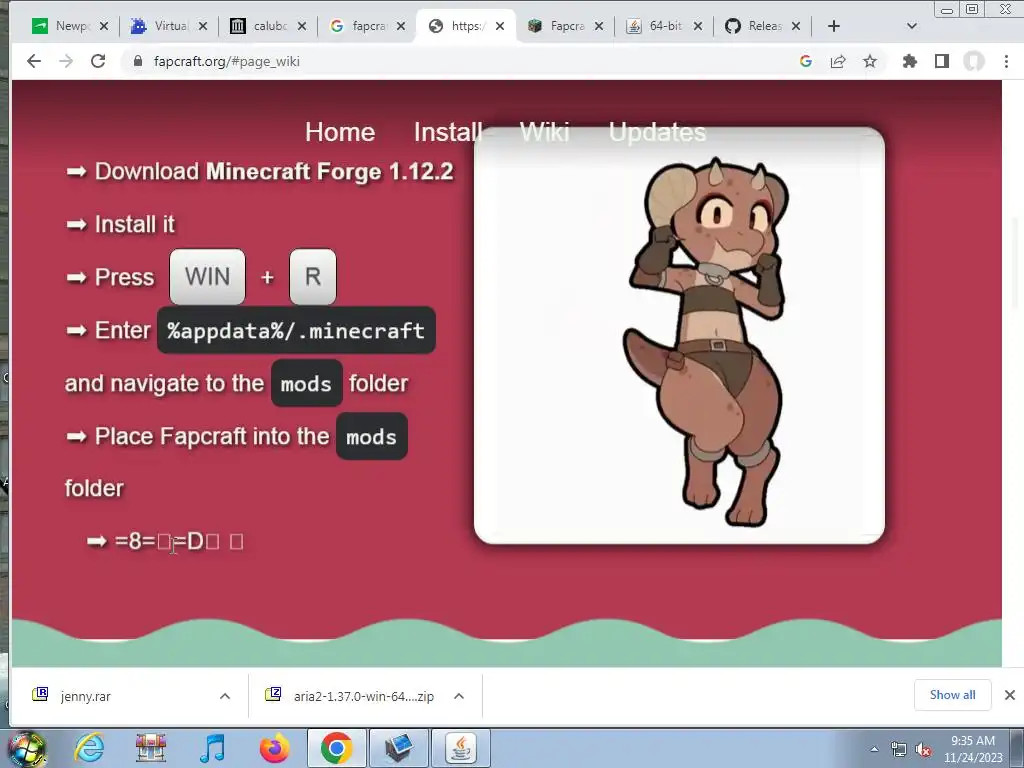Close the Newpc tab
1024x768 pixels.
point(104,26)
